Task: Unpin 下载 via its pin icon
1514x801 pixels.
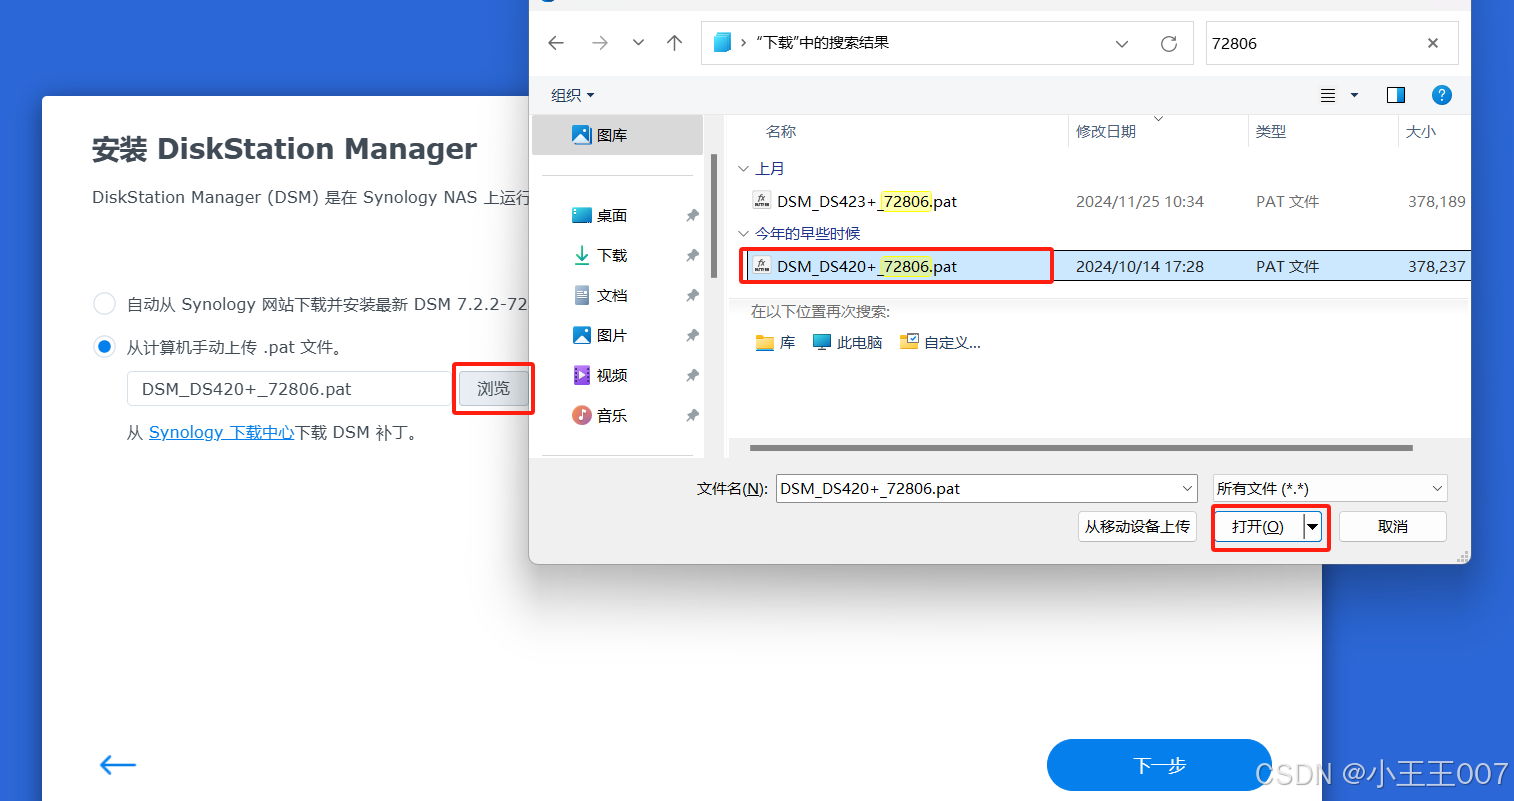Action: tap(692, 255)
